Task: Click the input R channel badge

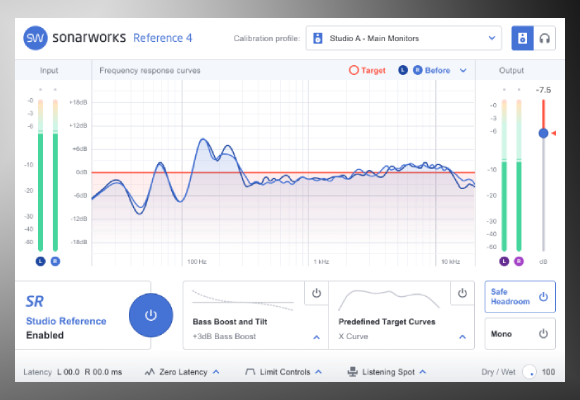Action: tap(55, 261)
